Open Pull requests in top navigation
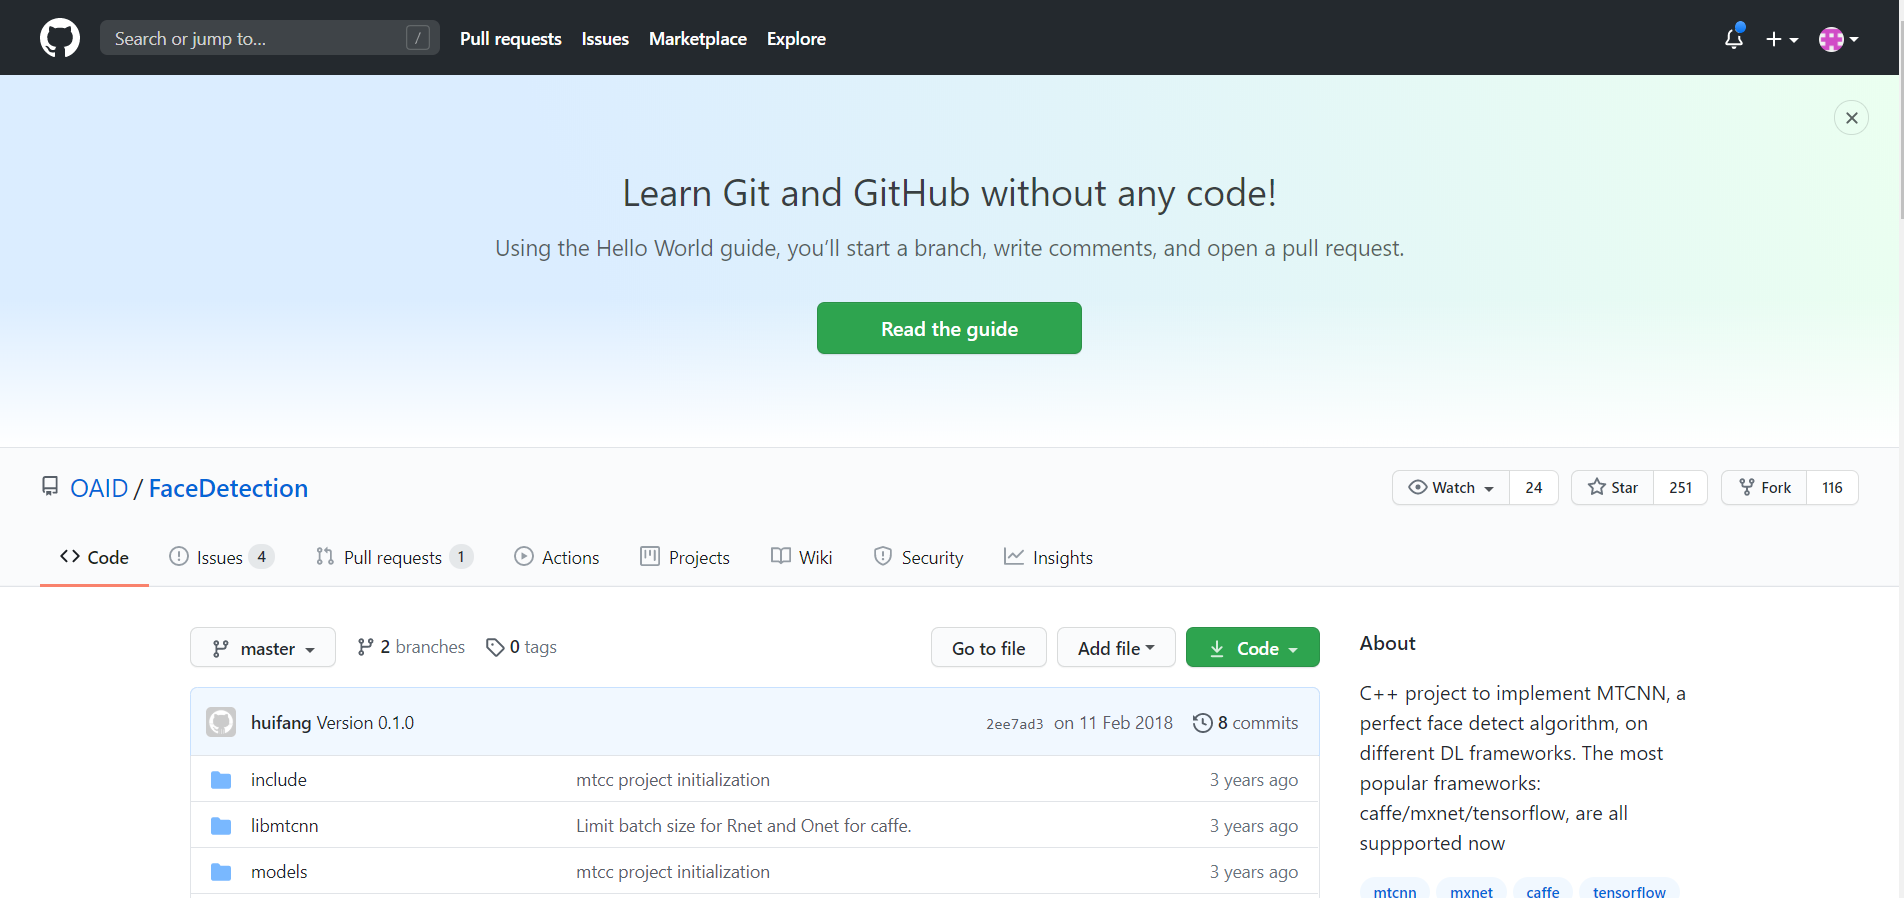This screenshot has height=898, width=1904. pyautogui.click(x=510, y=38)
